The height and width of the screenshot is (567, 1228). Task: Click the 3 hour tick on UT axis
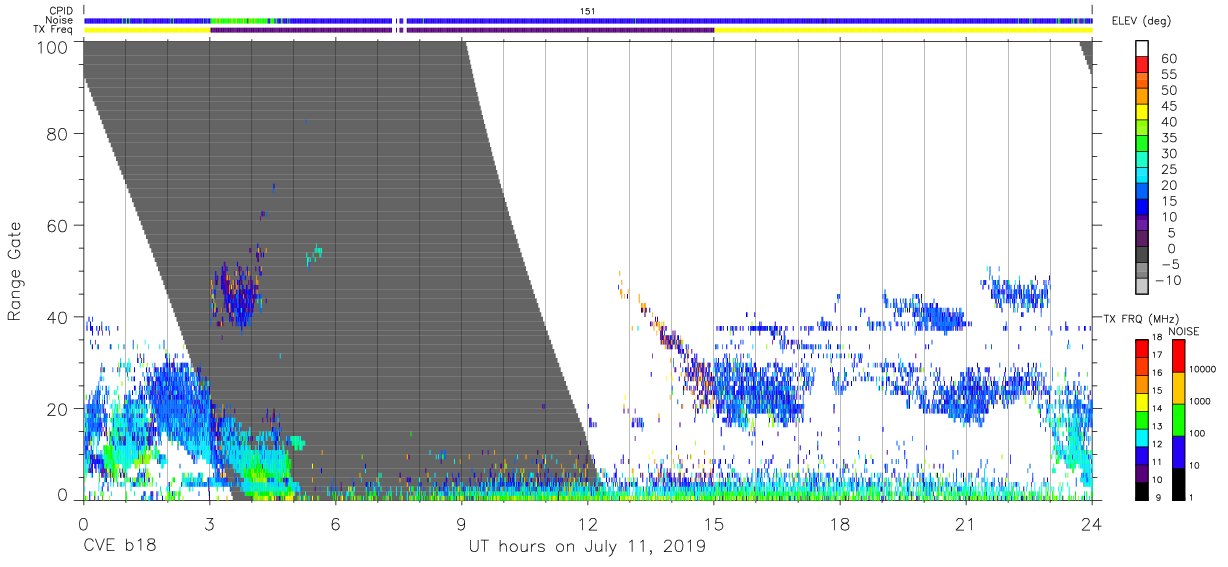click(209, 523)
